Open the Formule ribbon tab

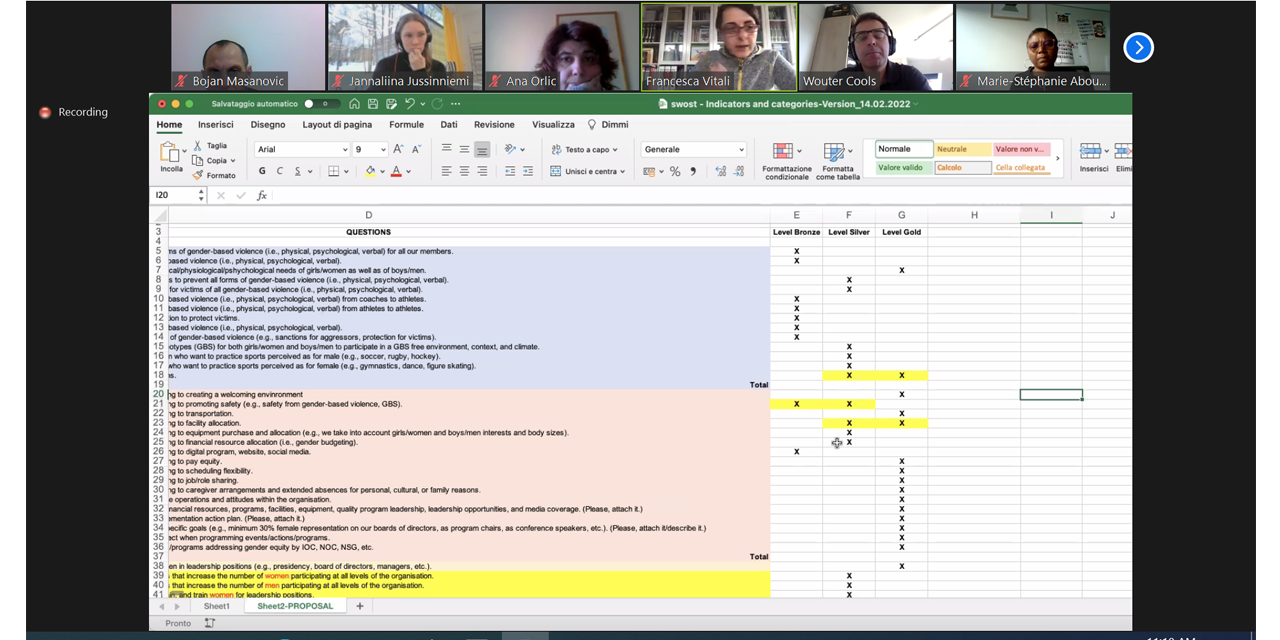pyautogui.click(x=406, y=125)
